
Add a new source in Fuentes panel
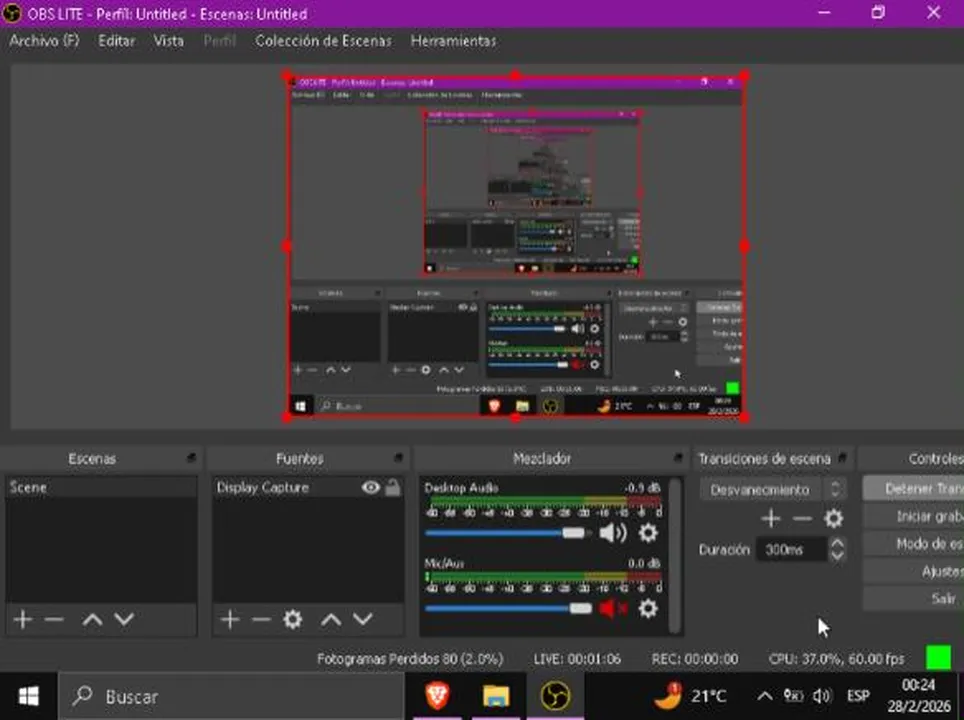click(230, 619)
